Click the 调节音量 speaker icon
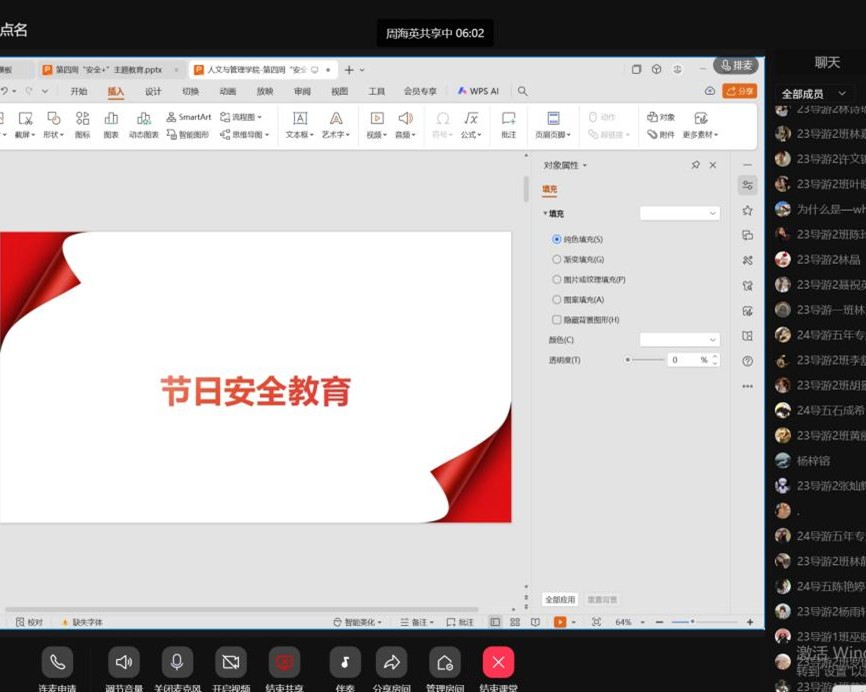 tap(124, 662)
